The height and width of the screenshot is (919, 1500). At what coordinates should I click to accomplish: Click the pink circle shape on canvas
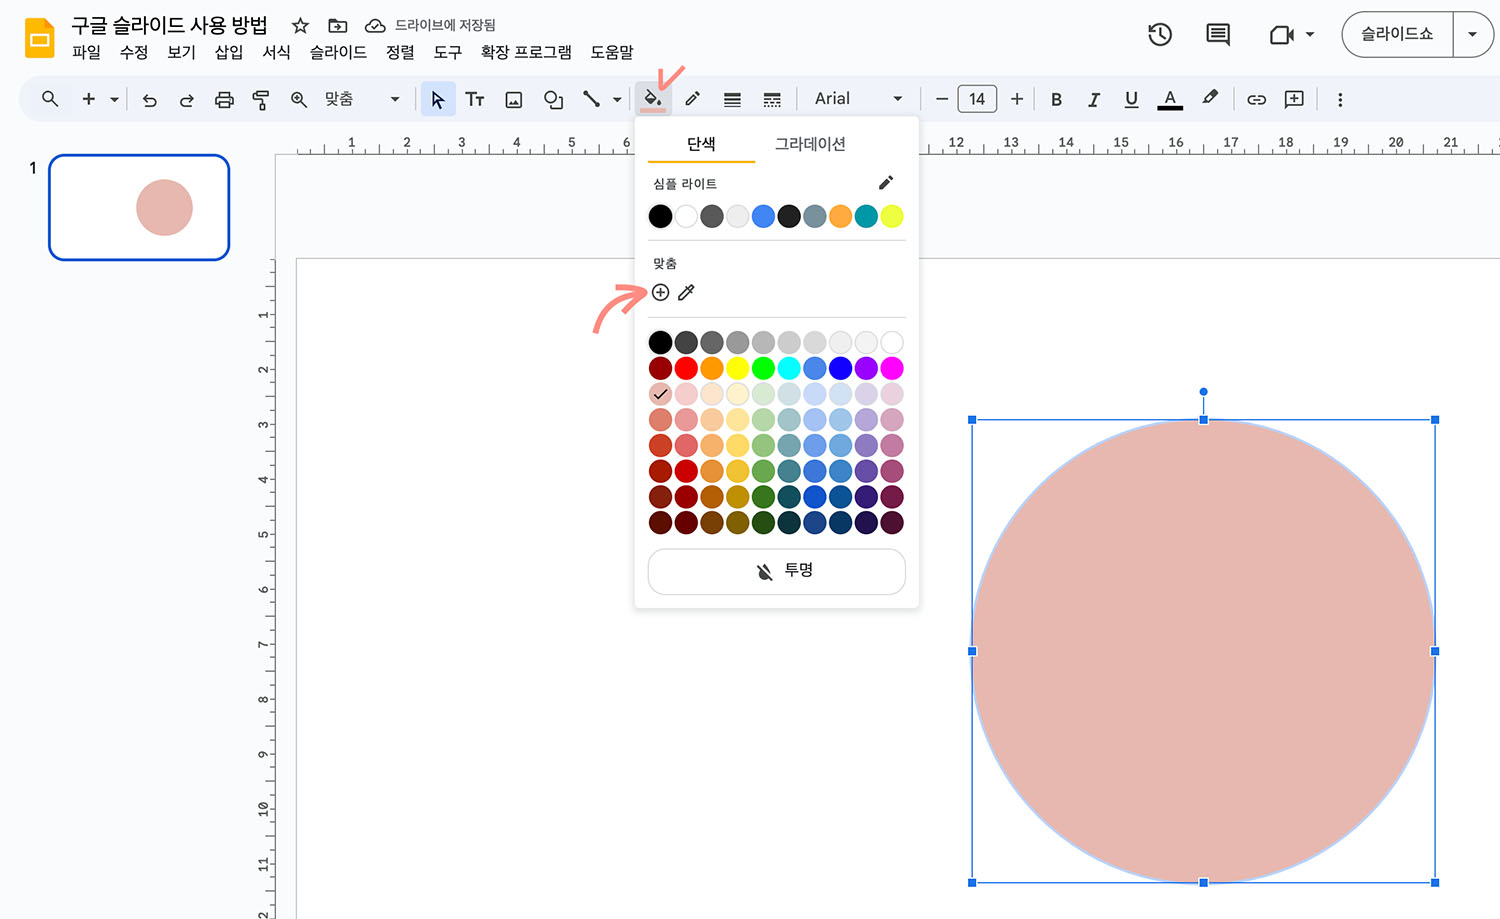coord(1203,651)
